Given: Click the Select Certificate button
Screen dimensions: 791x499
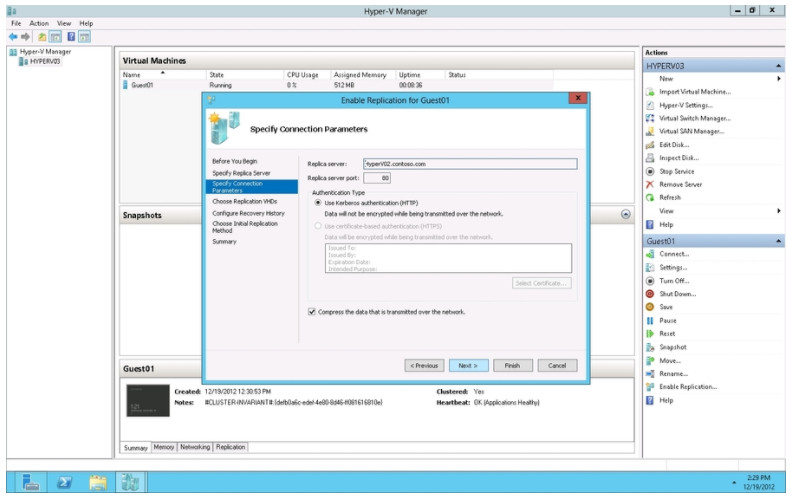Looking at the screenshot, I should point(541,283).
